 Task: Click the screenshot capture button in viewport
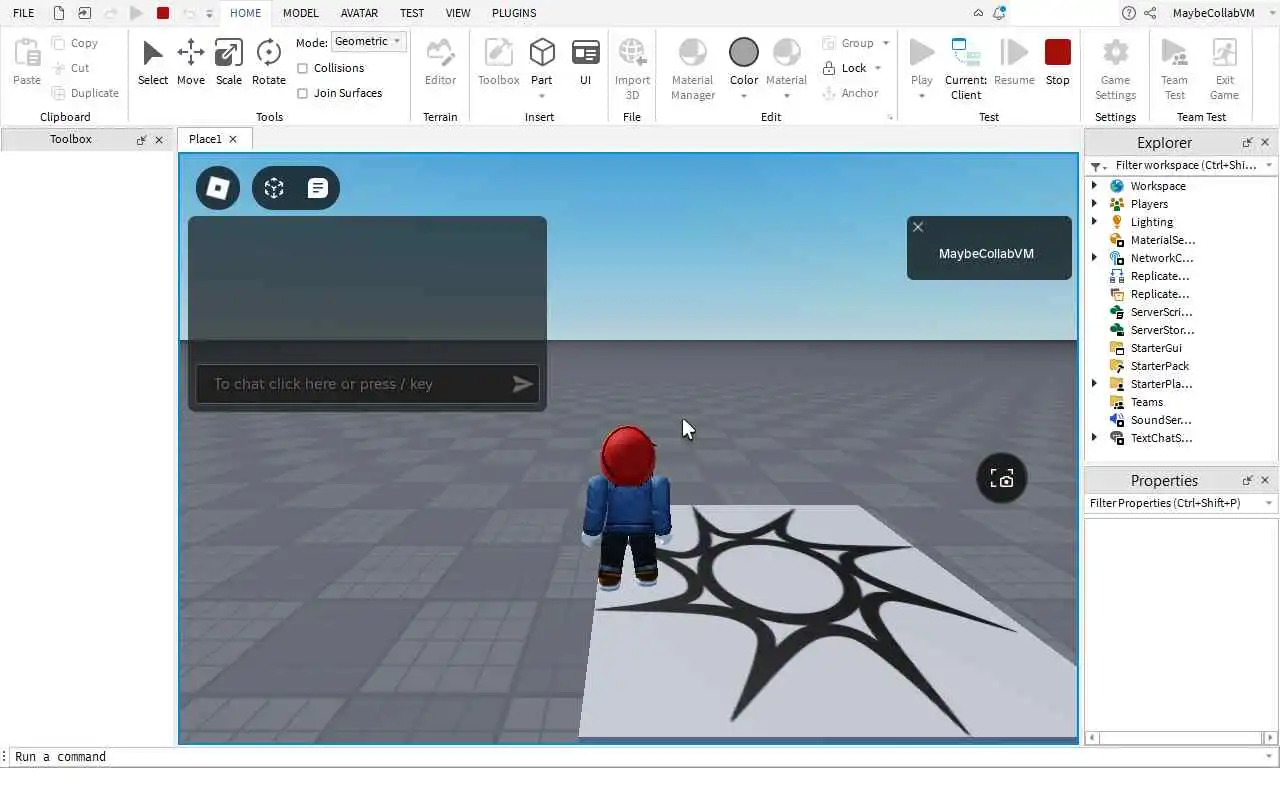1001,479
